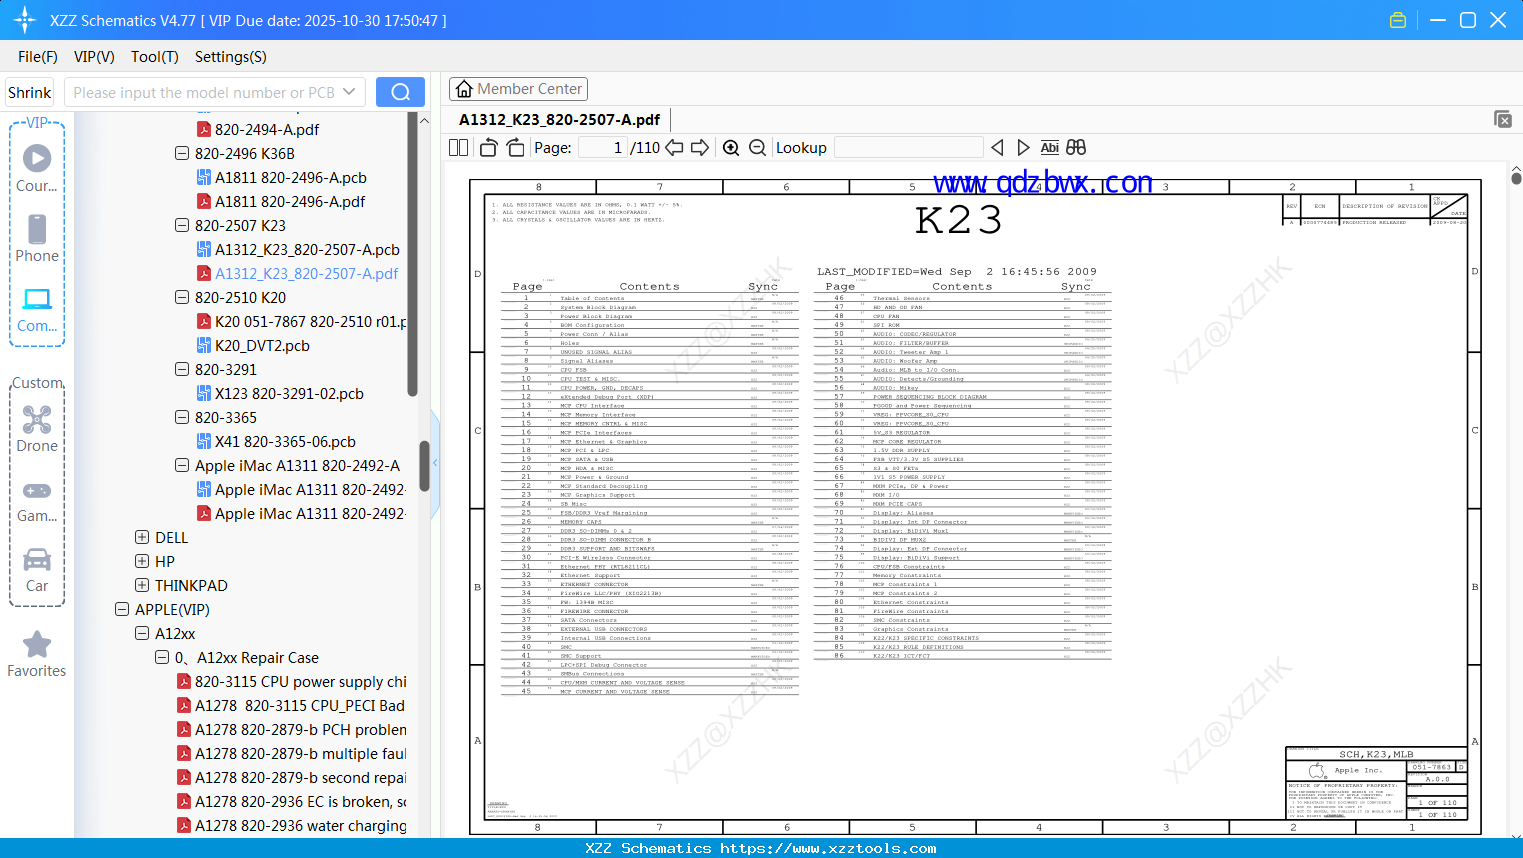Click the sidebar collapse handle
1523x858 pixels.
click(435, 463)
